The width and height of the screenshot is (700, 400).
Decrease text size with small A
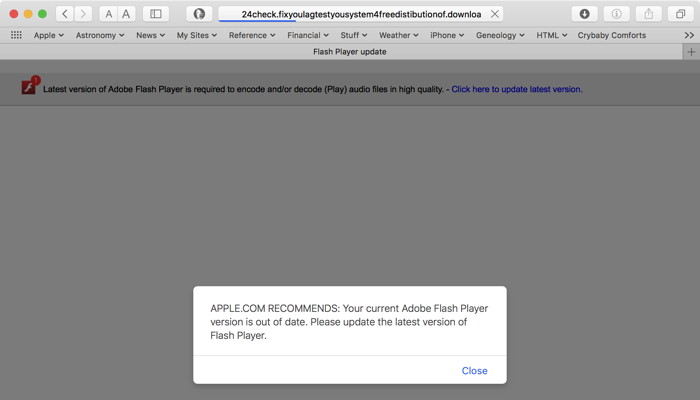click(108, 14)
